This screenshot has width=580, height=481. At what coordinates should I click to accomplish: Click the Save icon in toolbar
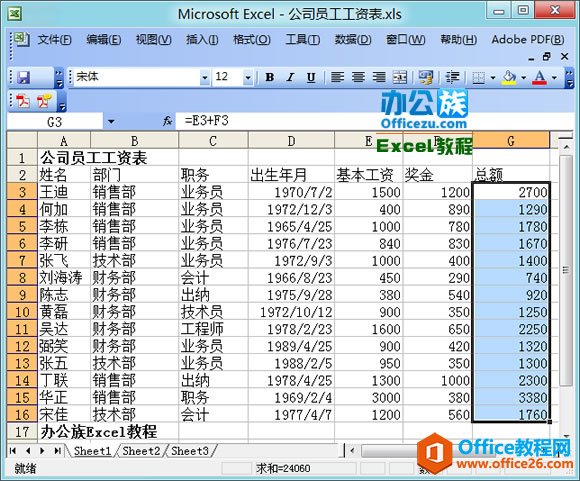point(24,77)
